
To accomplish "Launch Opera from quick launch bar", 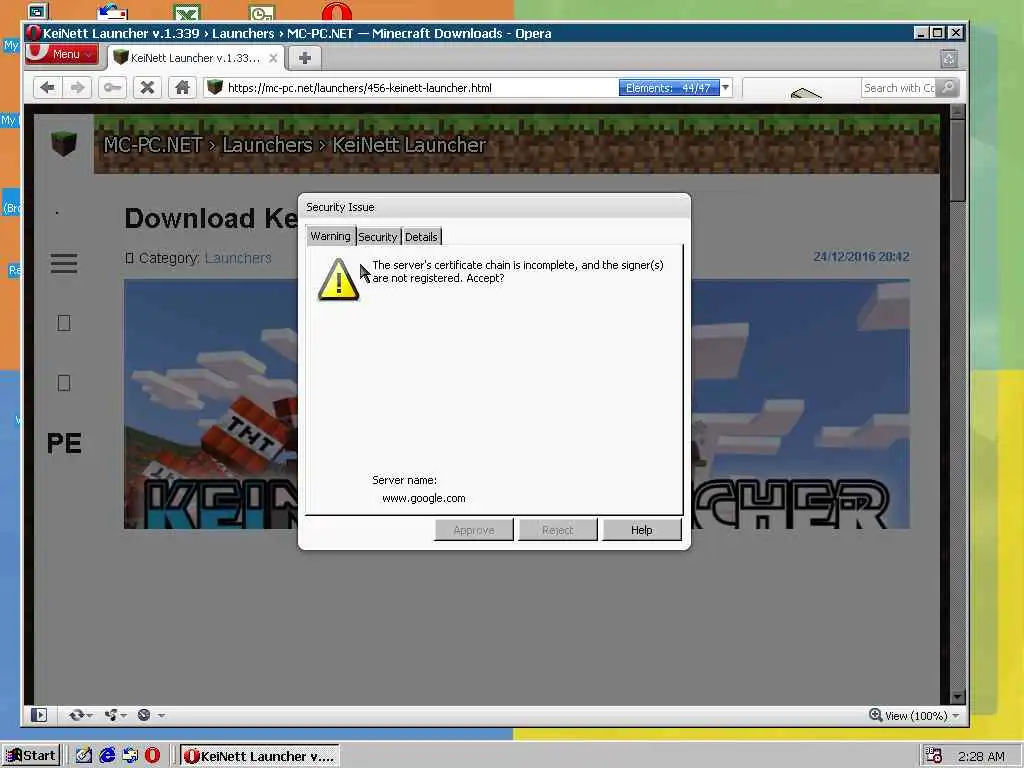I will pos(152,756).
